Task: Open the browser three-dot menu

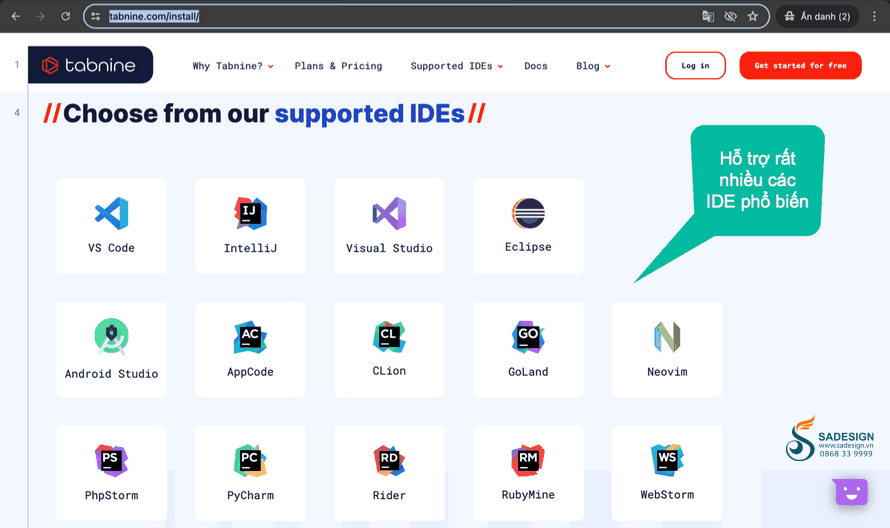Action: (x=874, y=16)
